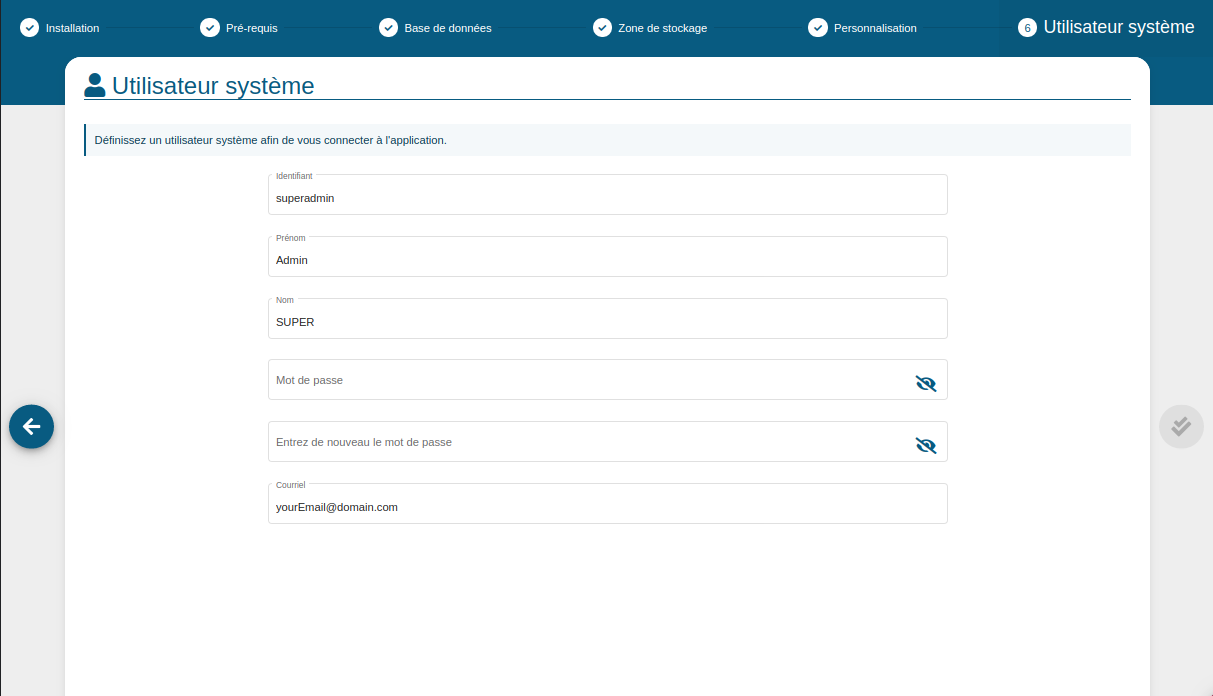Click the Identifiant input showing superadmin

[x=607, y=194]
